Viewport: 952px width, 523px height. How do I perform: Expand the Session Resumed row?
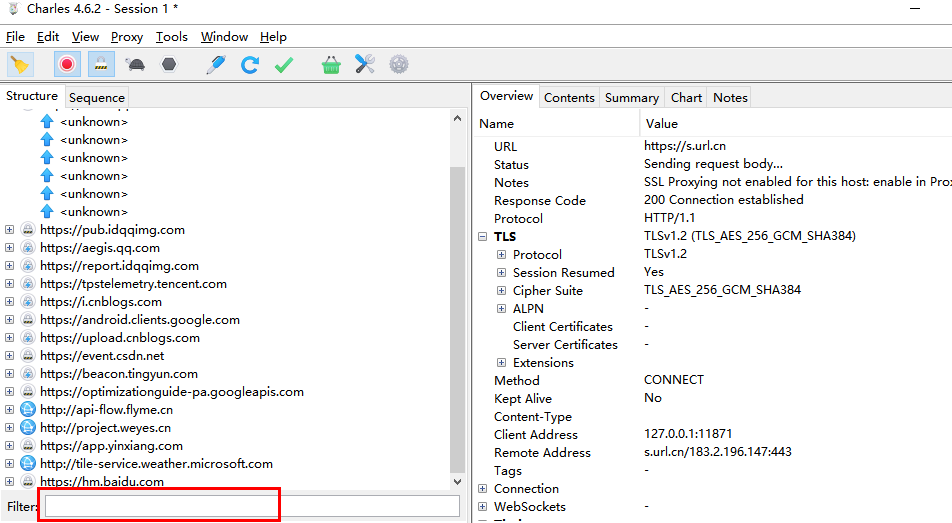(x=502, y=272)
